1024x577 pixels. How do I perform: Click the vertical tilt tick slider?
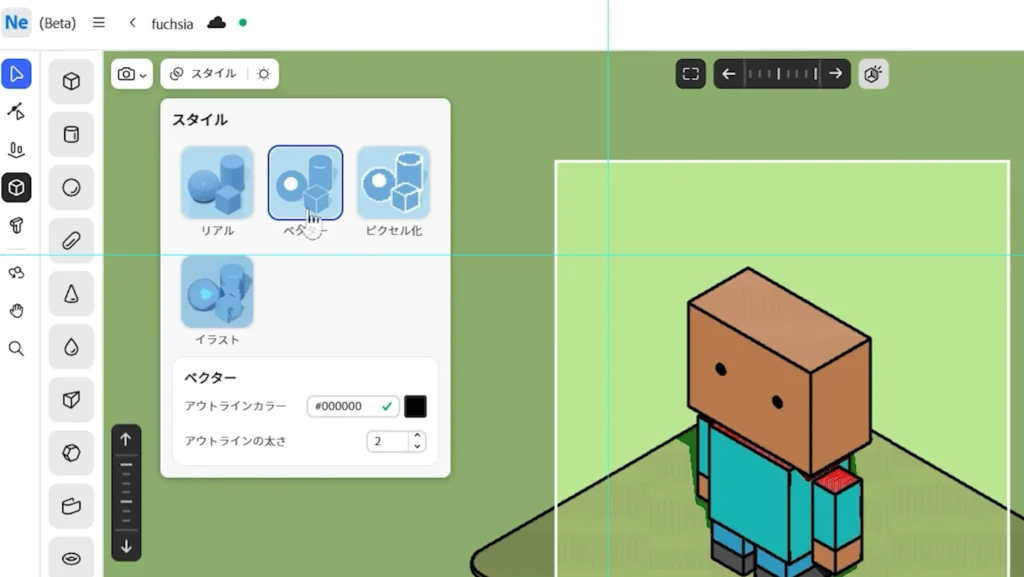[126, 493]
